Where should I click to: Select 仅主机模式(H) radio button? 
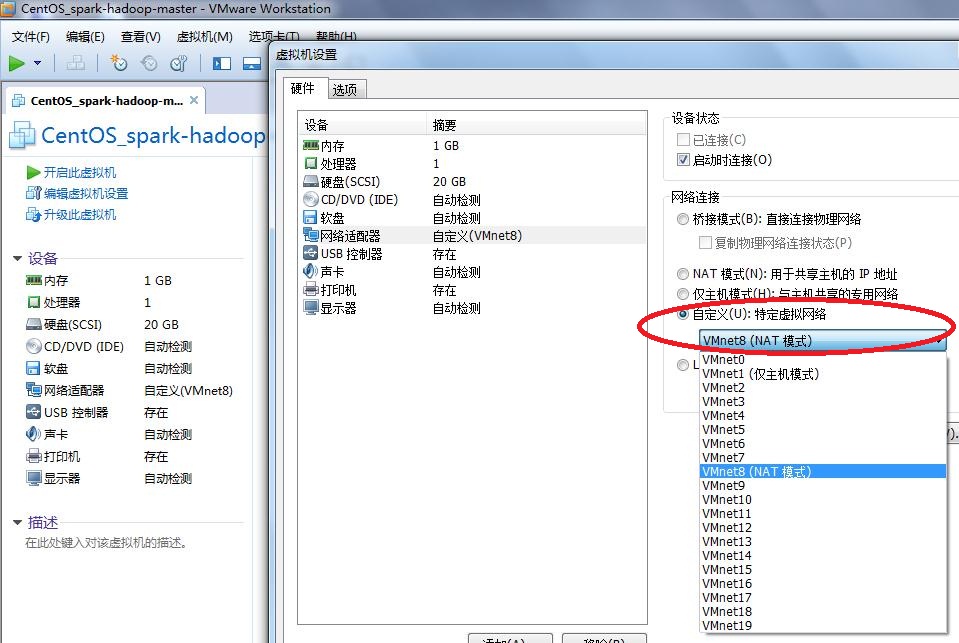click(x=683, y=294)
